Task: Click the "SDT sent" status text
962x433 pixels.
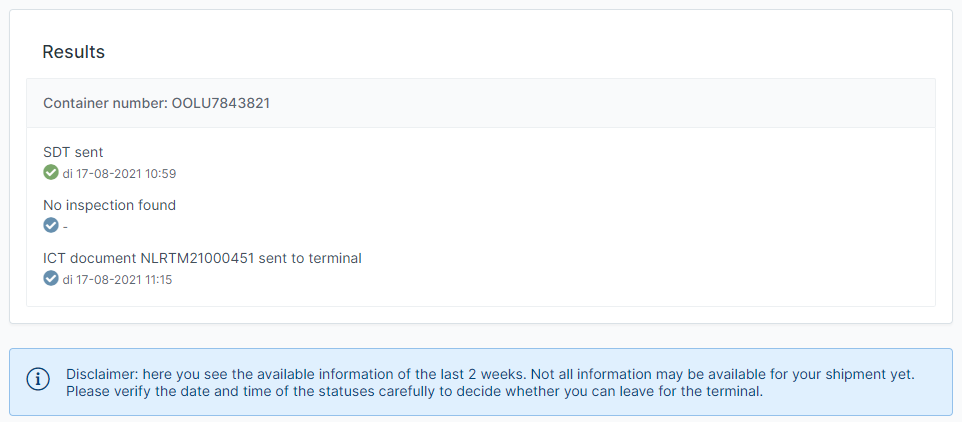Action: [x=73, y=153]
